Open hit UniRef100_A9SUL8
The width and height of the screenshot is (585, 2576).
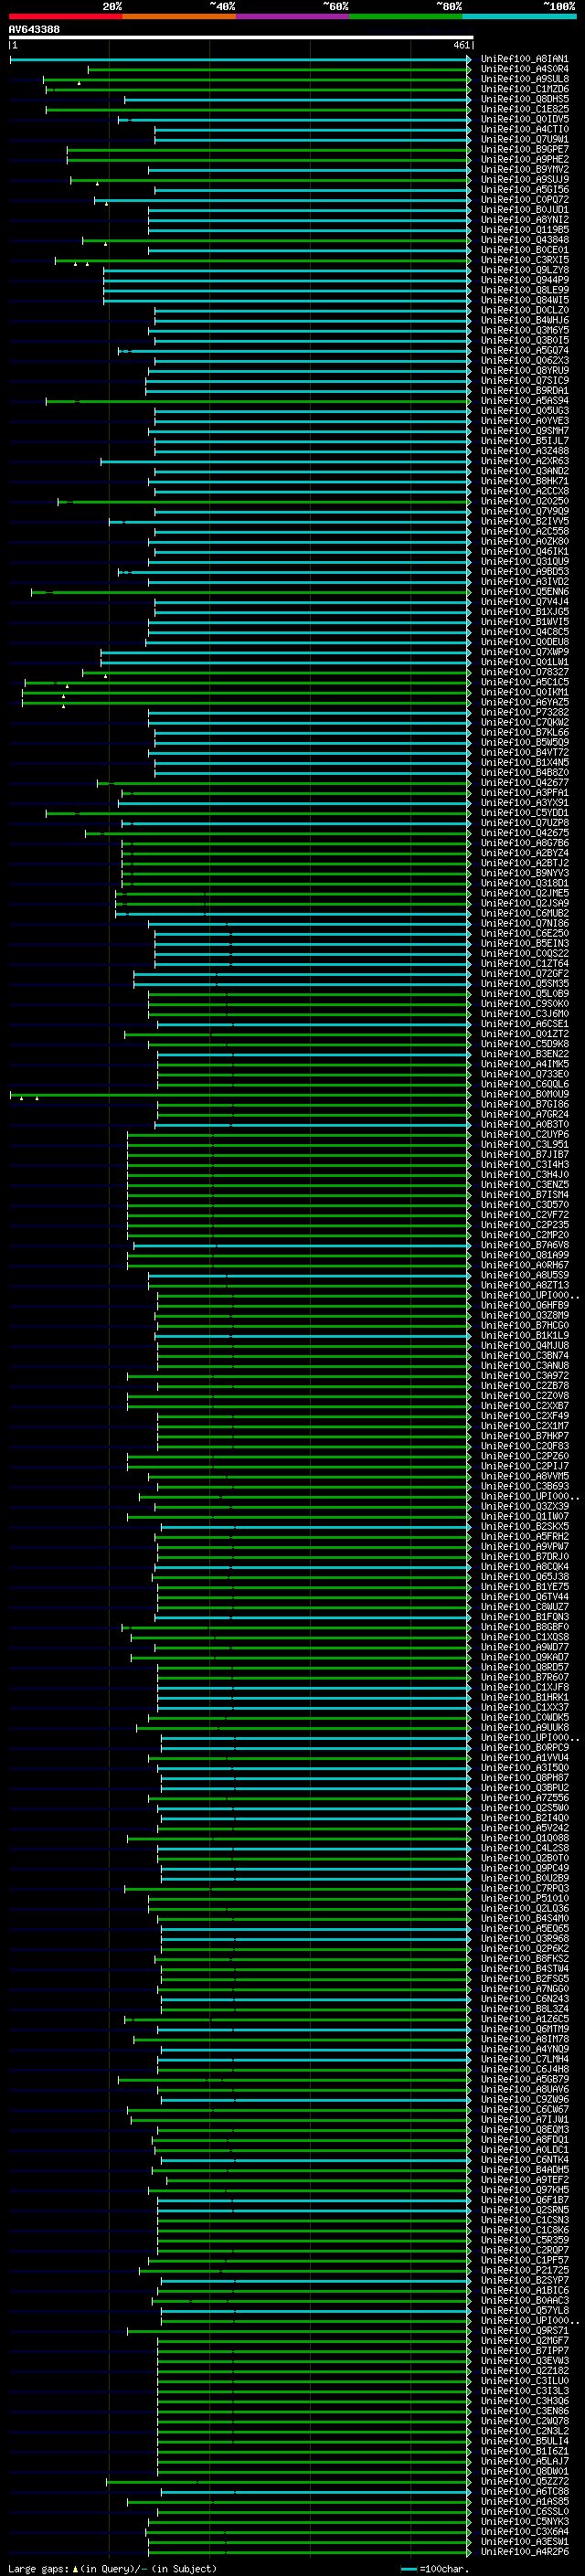[524, 79]
